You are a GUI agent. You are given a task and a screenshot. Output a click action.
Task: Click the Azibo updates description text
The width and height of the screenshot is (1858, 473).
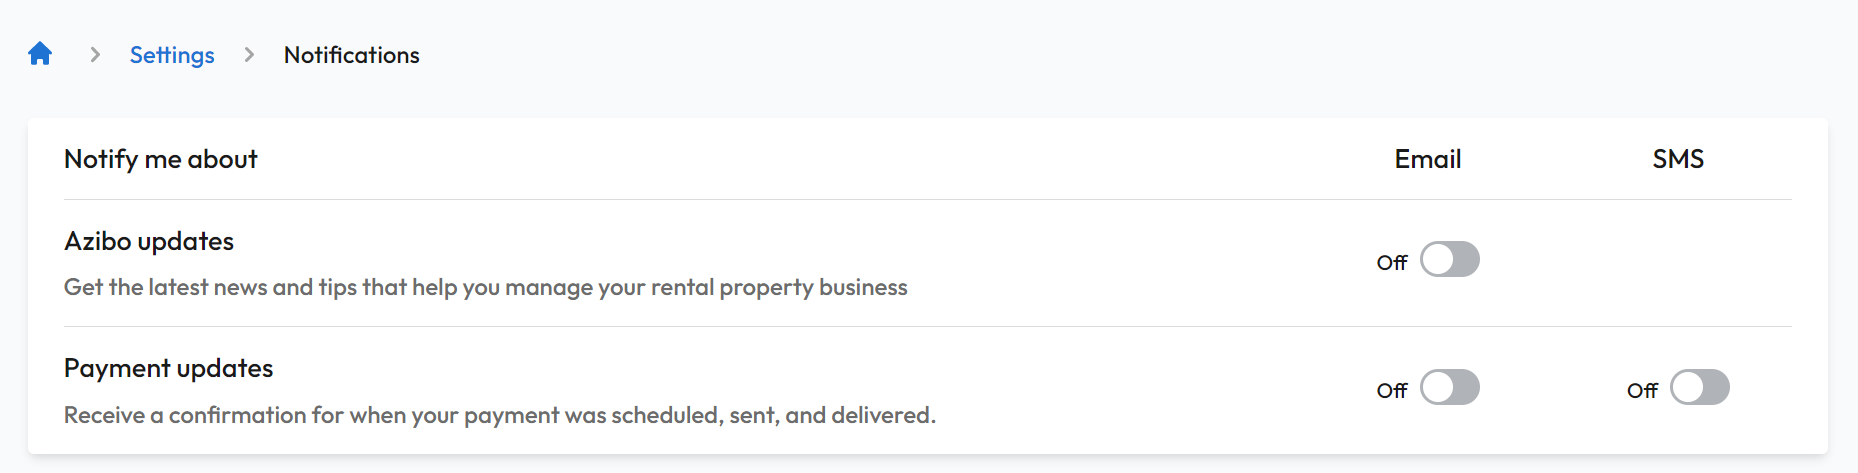(486, 287)
